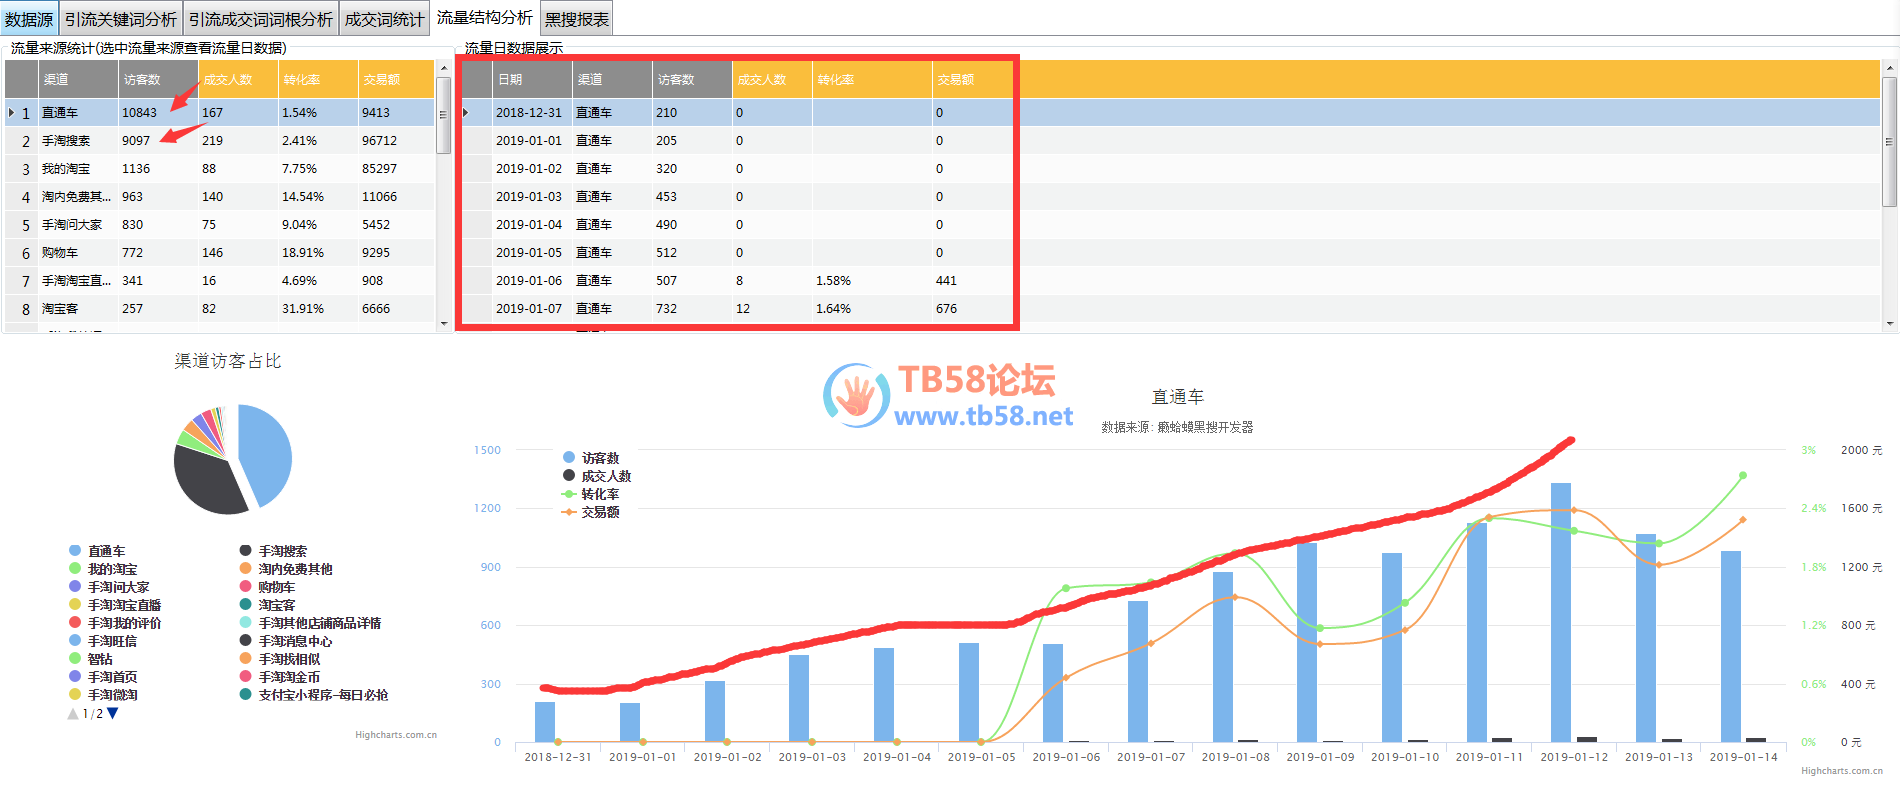Click daily data table scroll-up arrow
The width and height of the screenshot is (1900, 792).
click(1889, 68)
